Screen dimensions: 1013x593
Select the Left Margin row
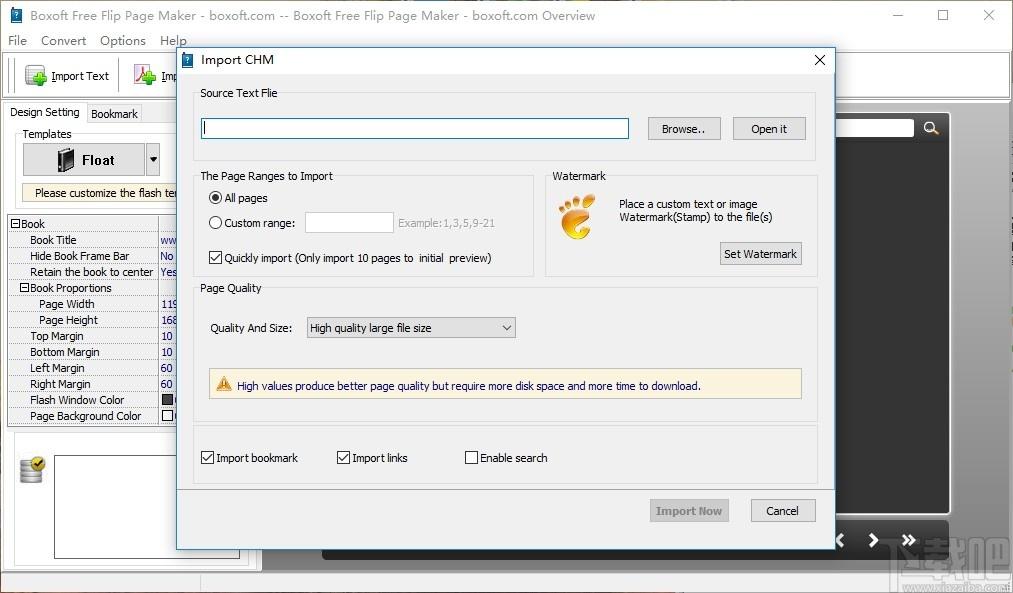92,368
